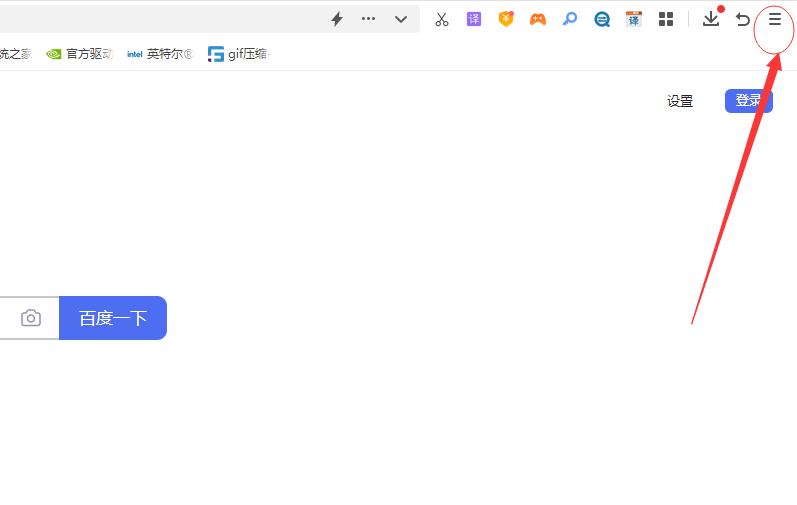Click the 百度一下 search button
The height and width of the screenshot is (505, 797).
[113, 318]
